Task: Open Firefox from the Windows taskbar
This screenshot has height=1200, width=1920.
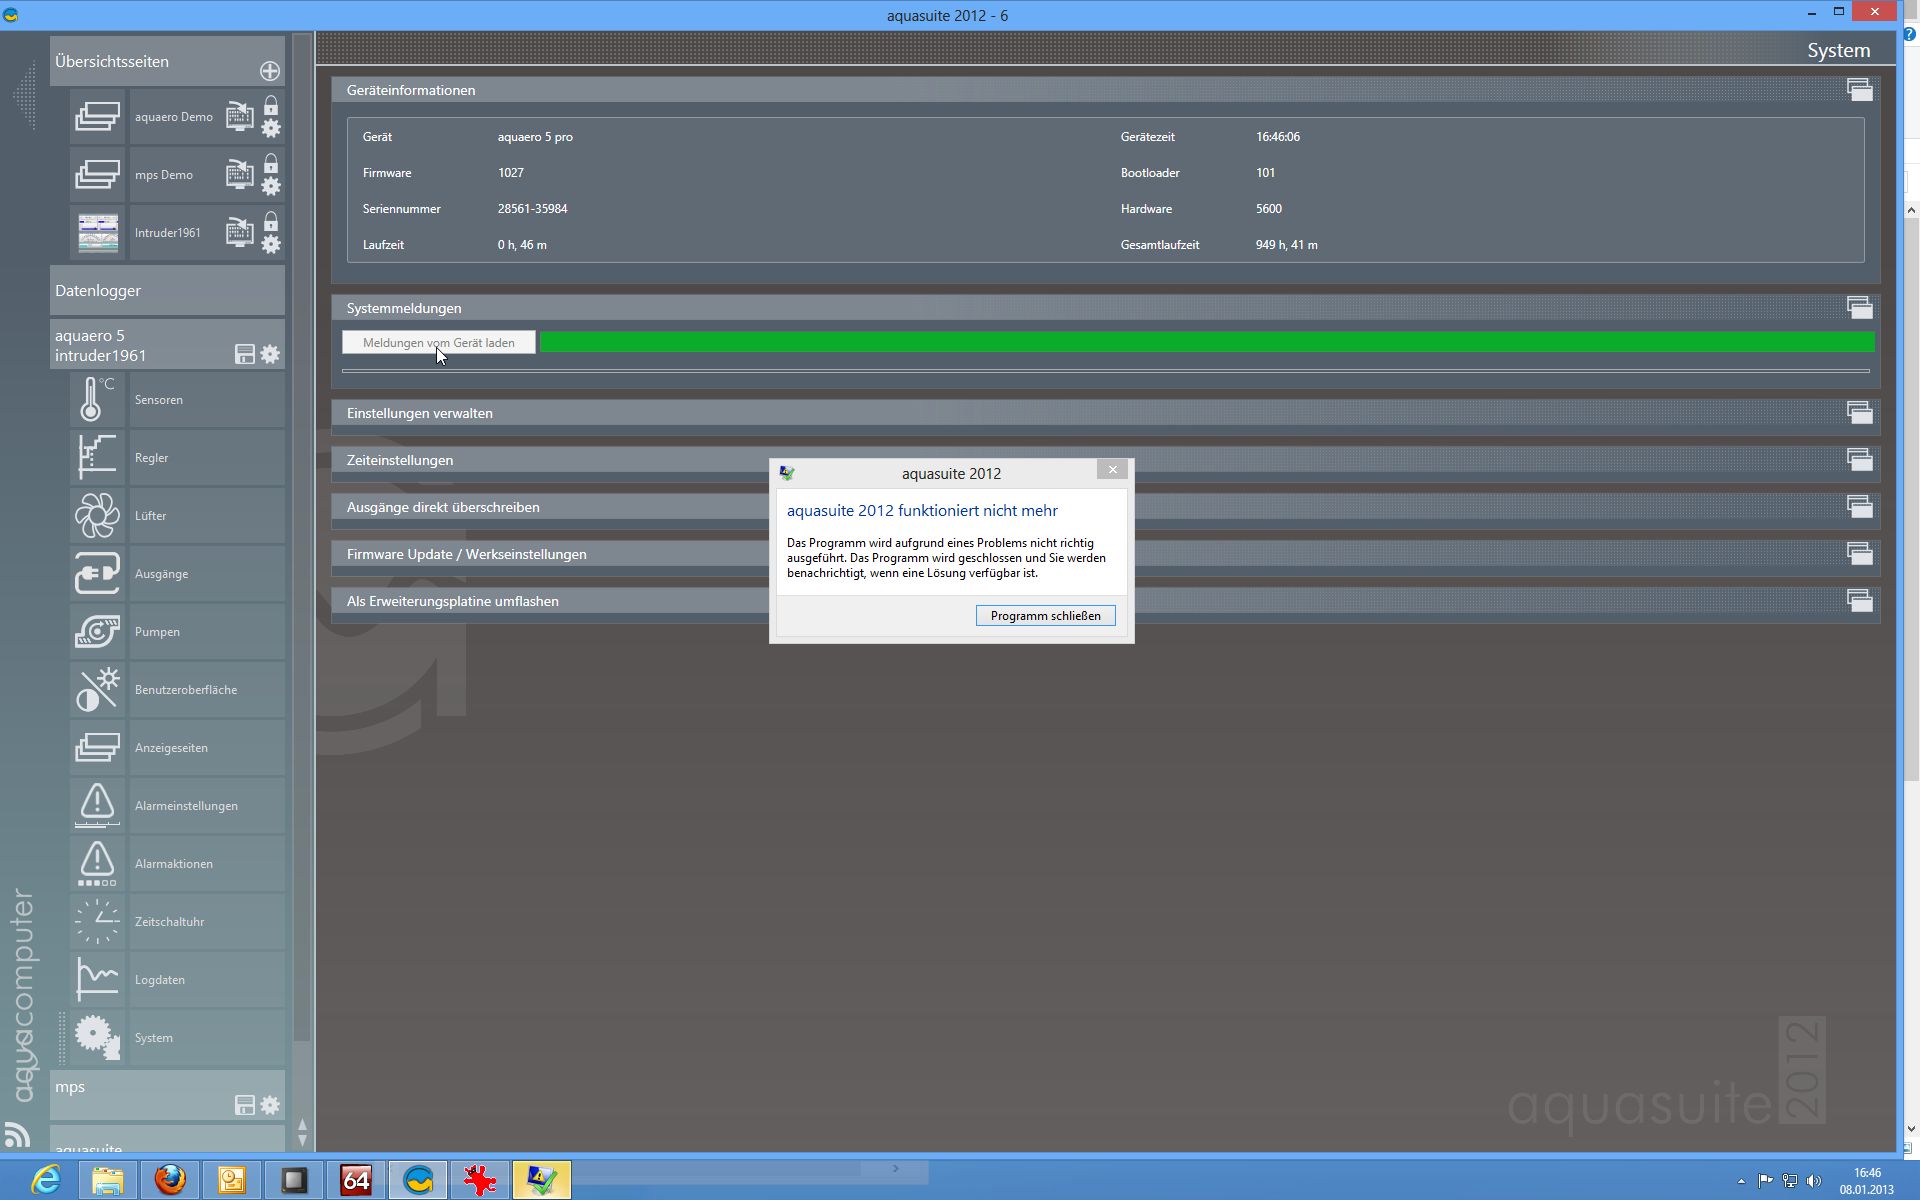Action: tap(170, 1180)
